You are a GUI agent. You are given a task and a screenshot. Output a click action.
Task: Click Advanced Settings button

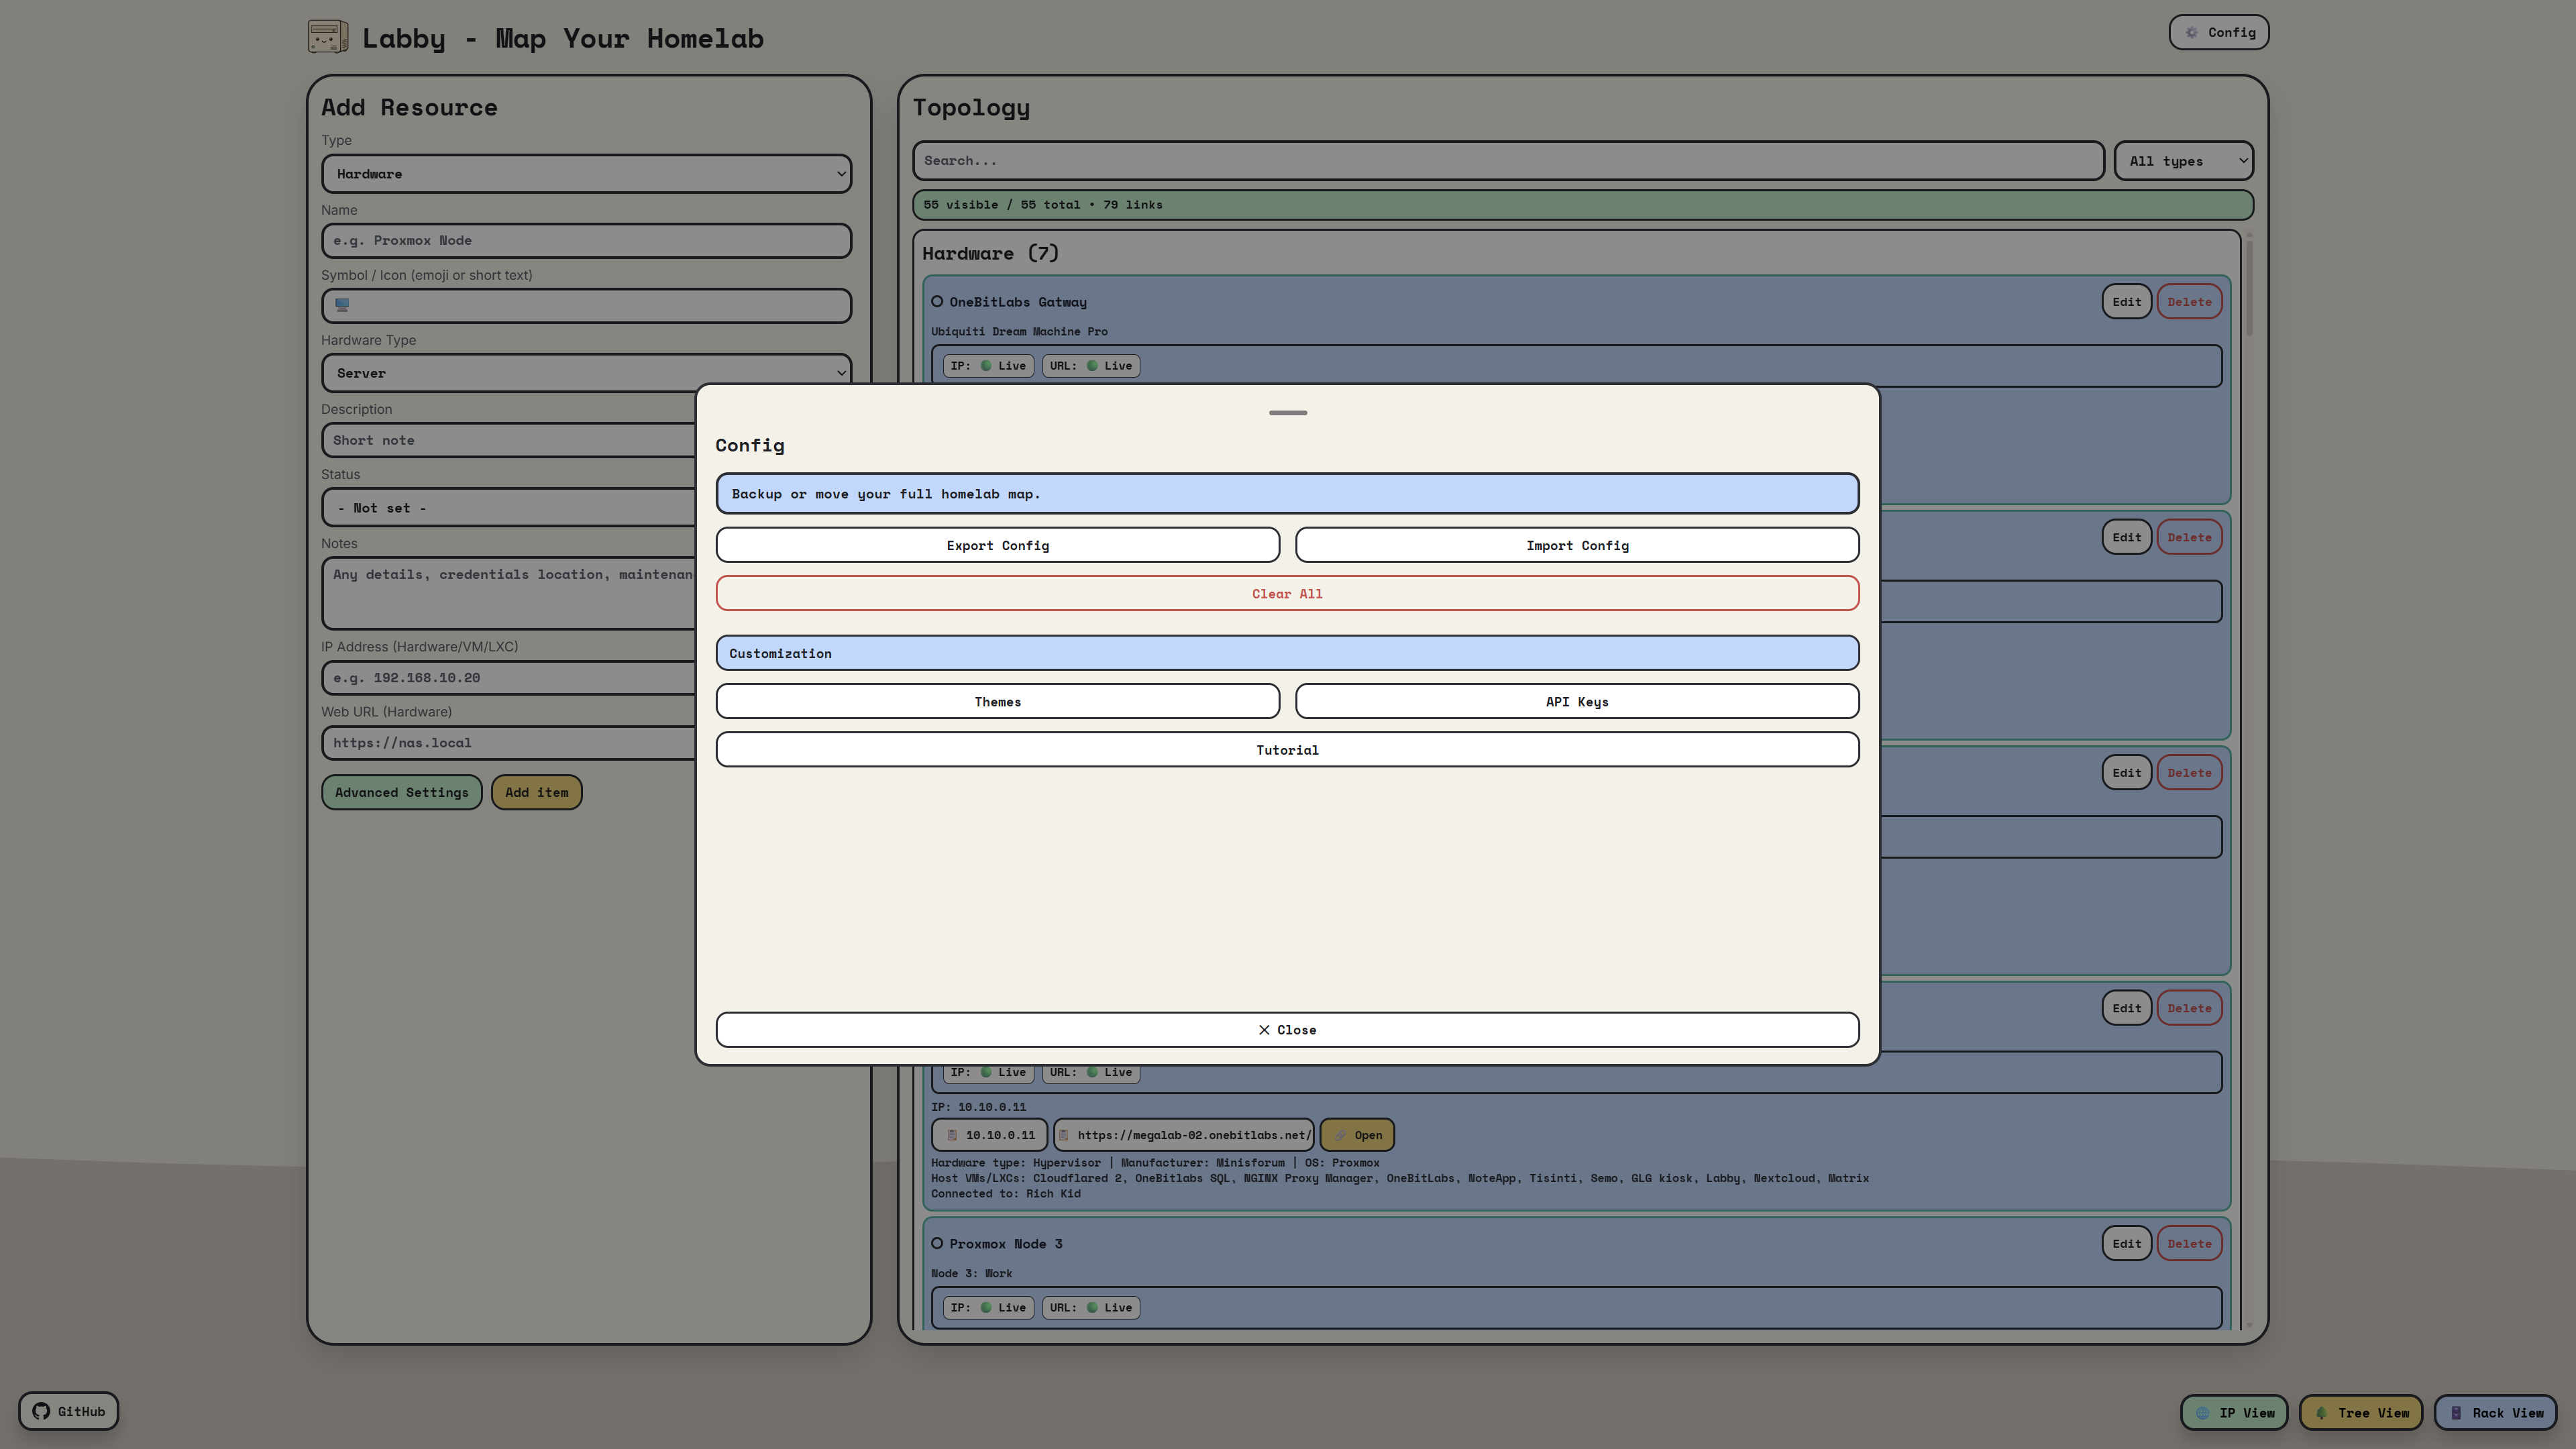(x=401, y=792)
